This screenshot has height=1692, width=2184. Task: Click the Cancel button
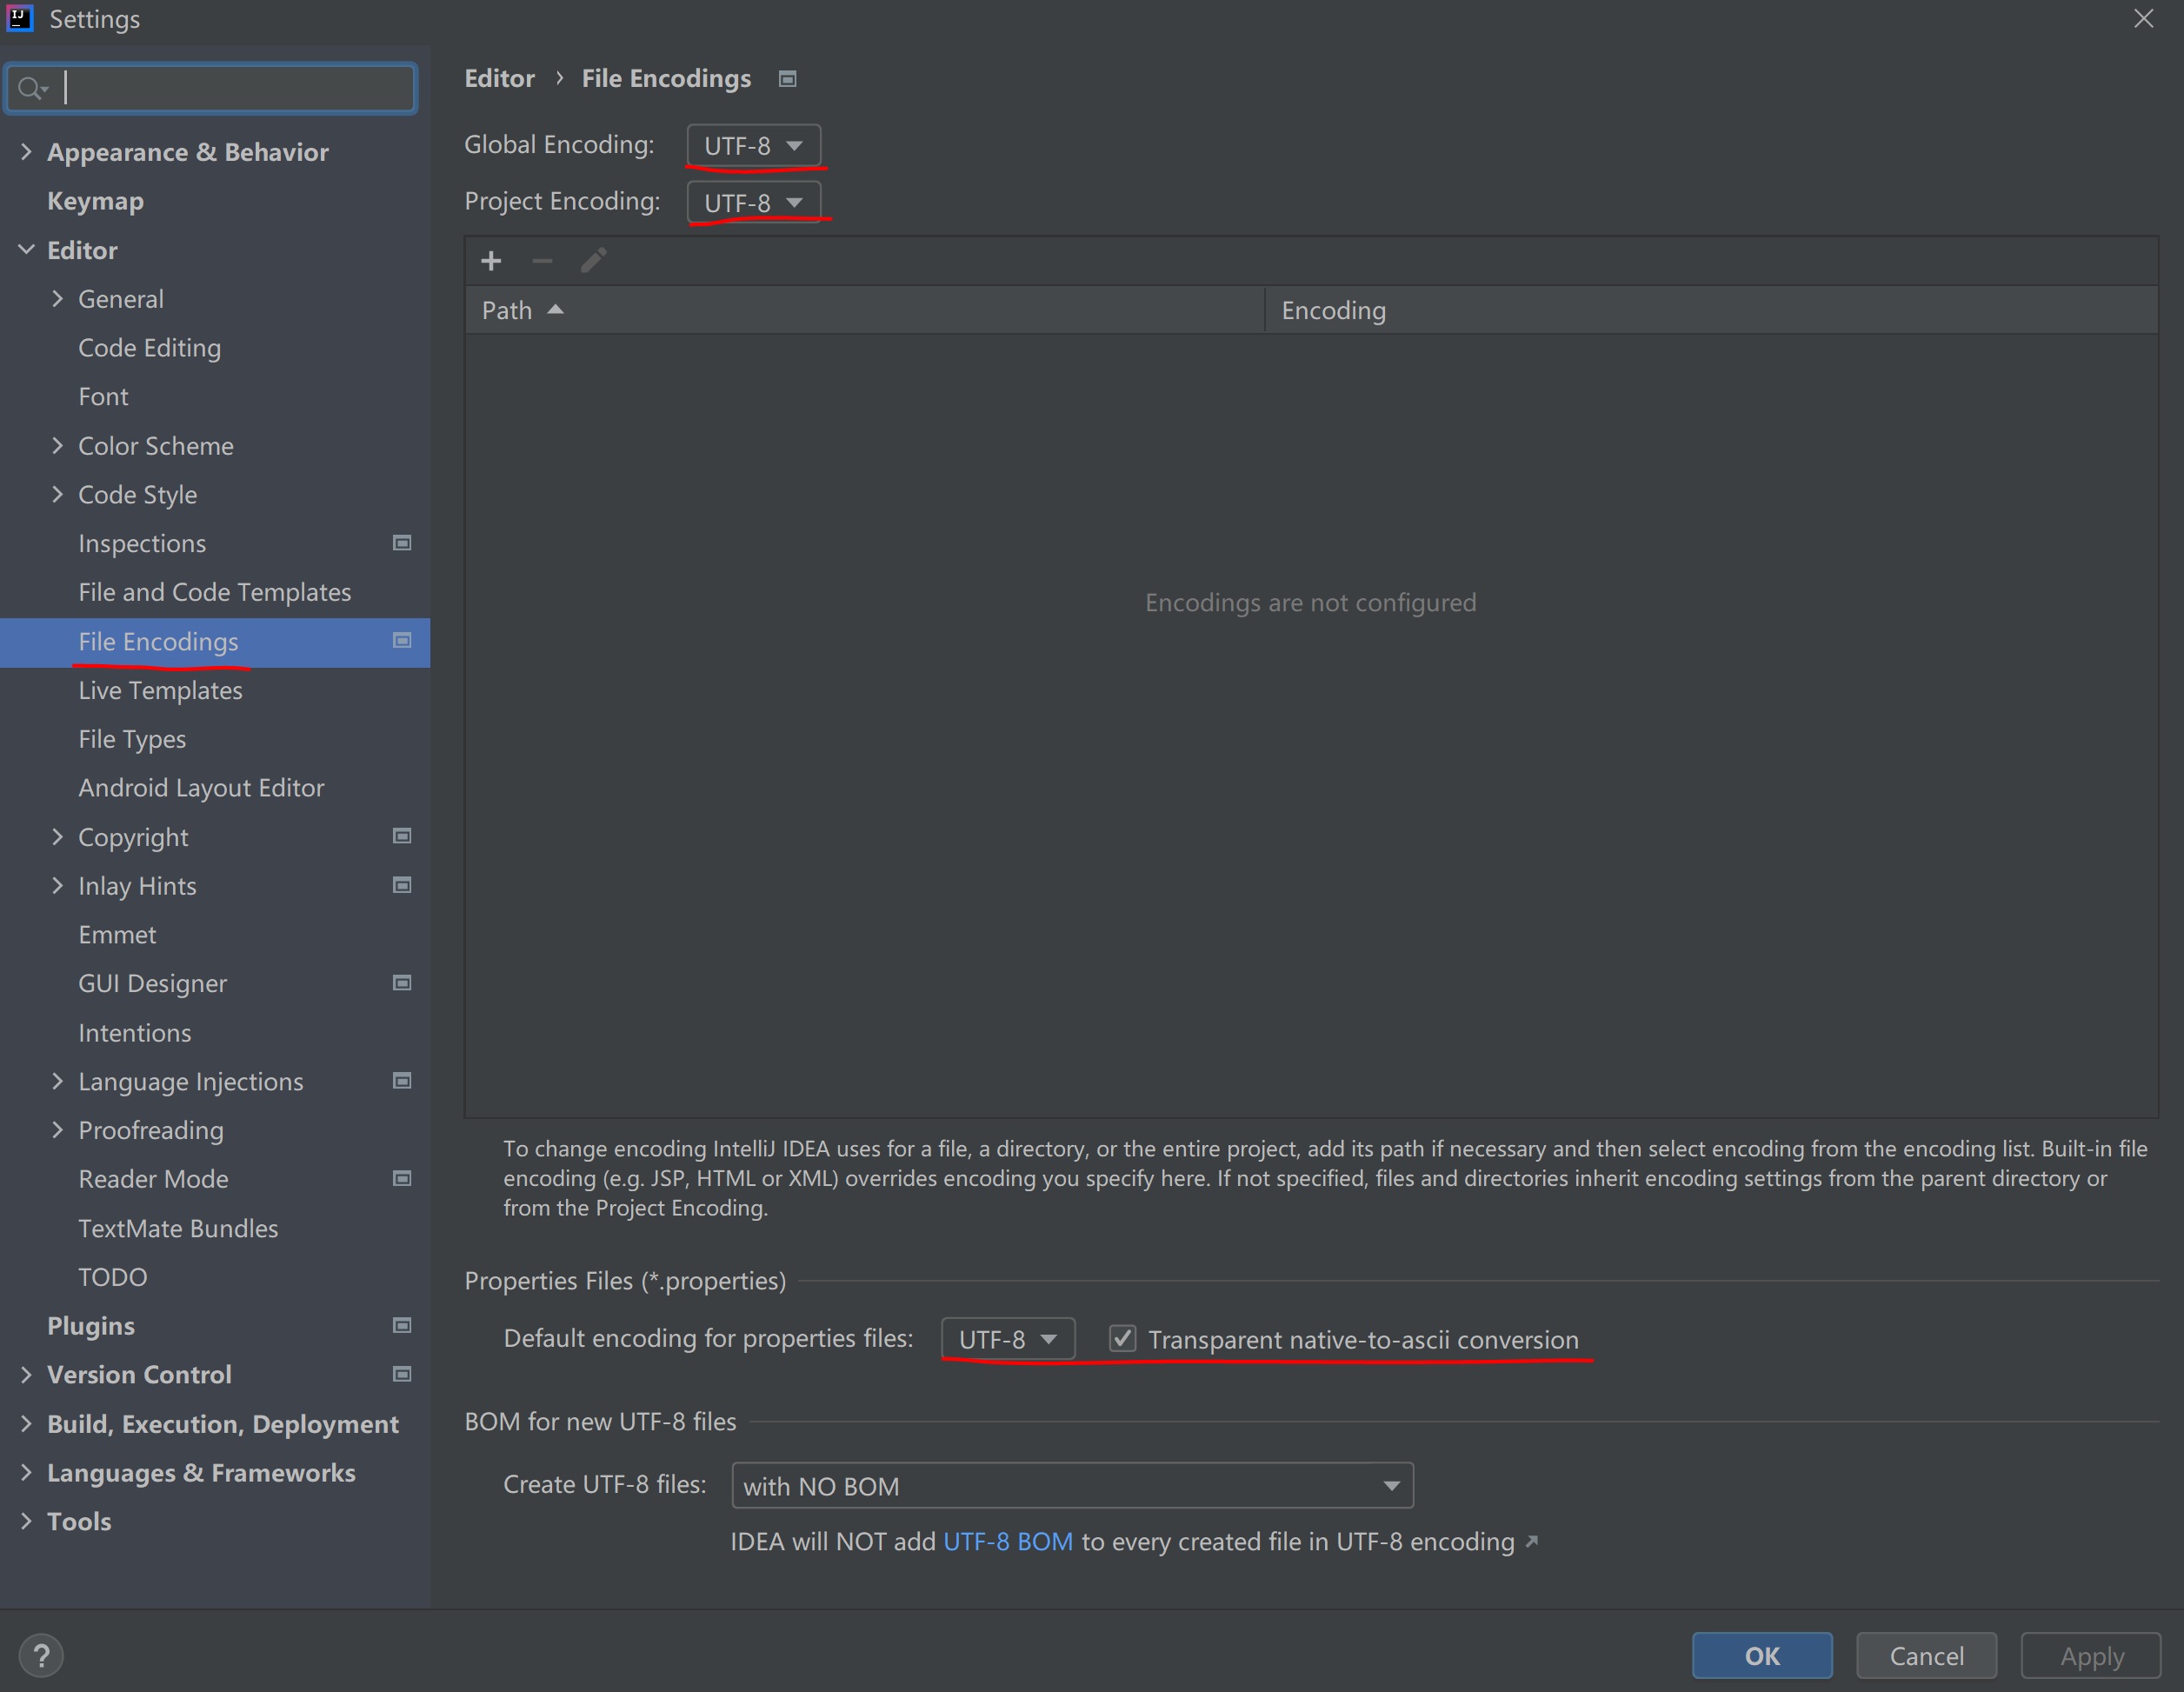(x=1926, y=1656)
